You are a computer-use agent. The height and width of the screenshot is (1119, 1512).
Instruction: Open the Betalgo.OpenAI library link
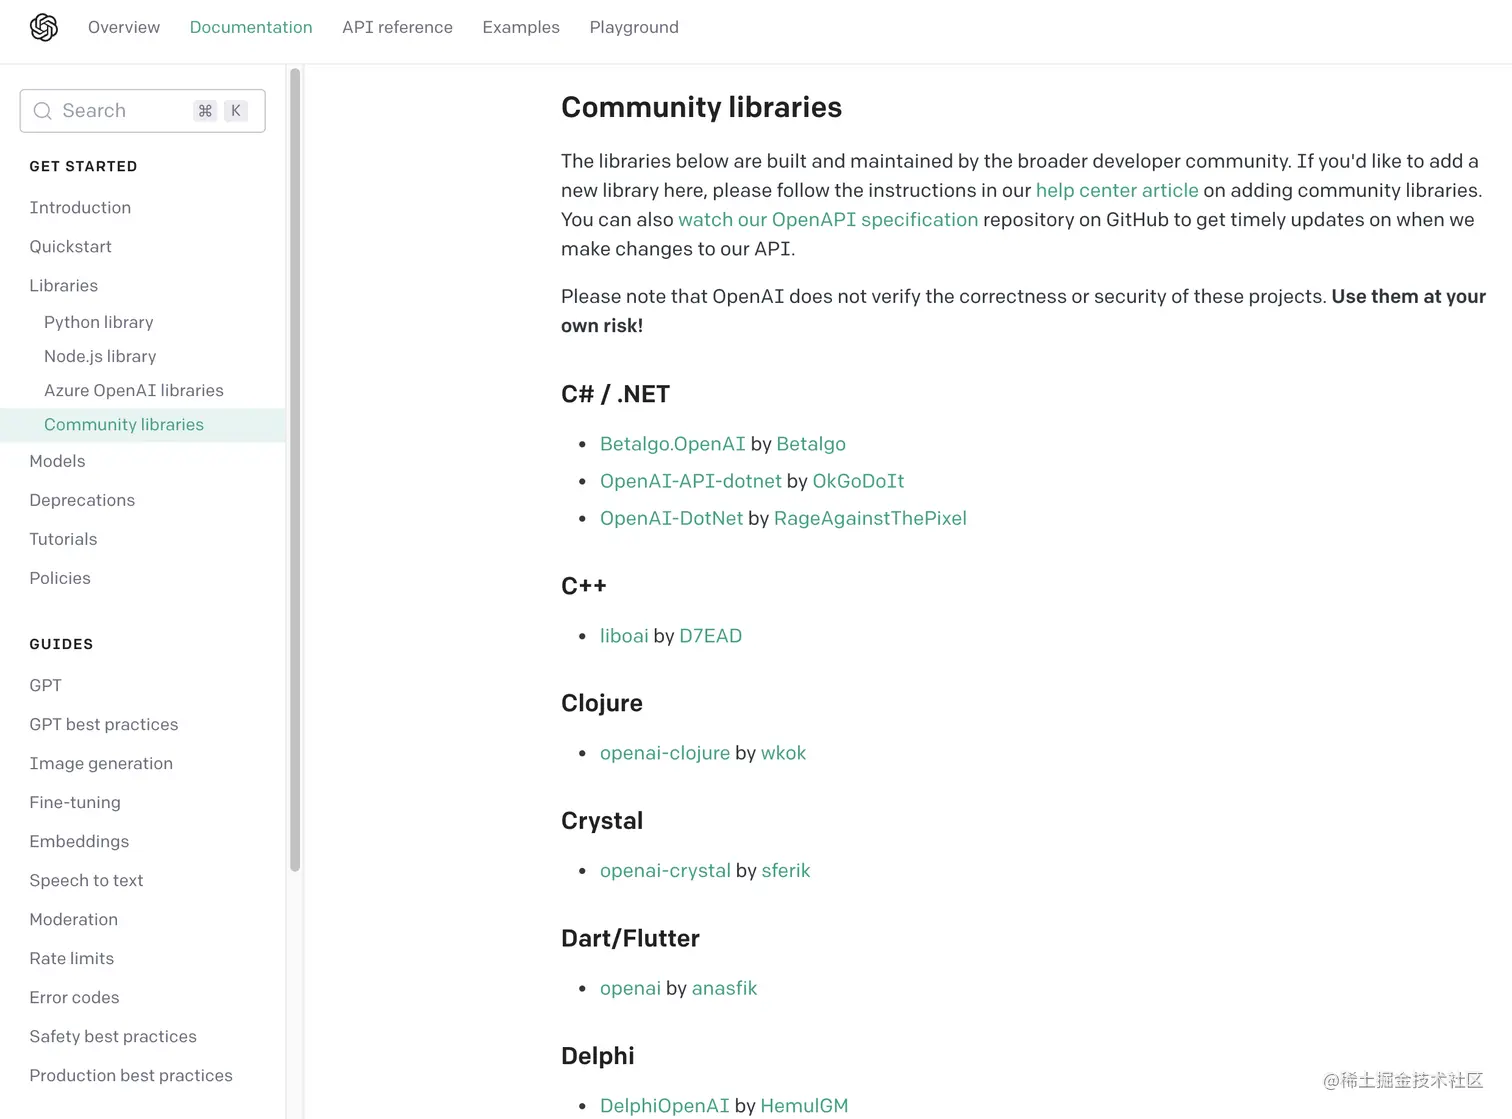pos(673,444)
